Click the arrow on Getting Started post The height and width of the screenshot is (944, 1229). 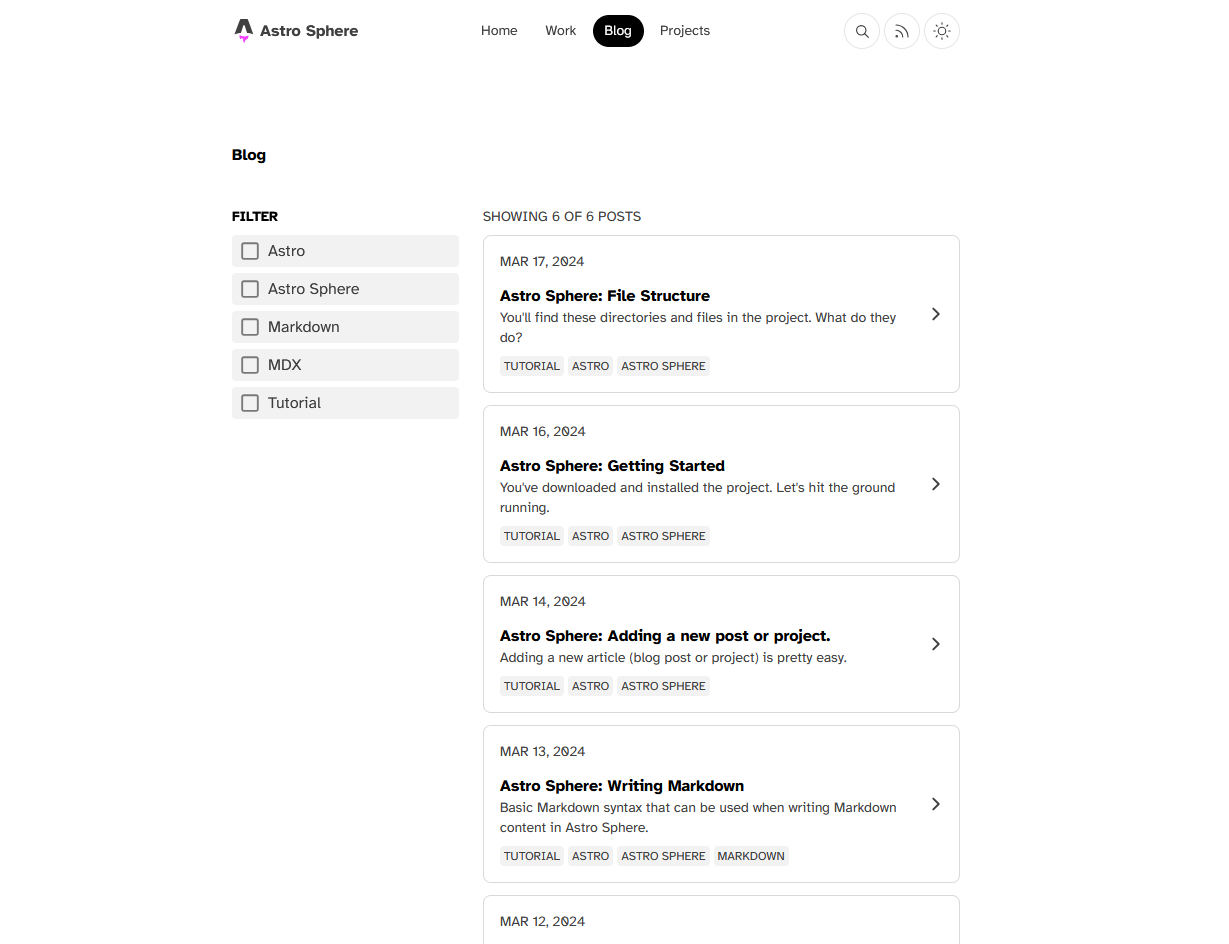point(936,484)
